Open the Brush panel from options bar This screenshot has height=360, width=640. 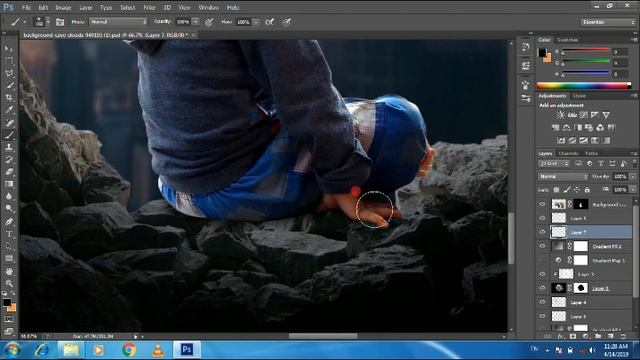[60, 22]
